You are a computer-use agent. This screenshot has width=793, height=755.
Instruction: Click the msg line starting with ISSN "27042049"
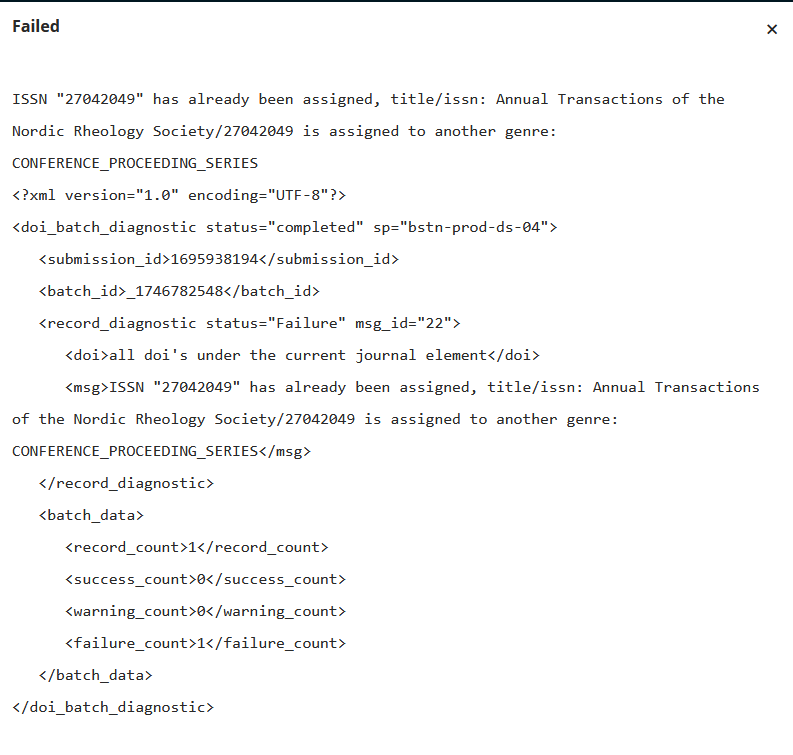(412, 387)
